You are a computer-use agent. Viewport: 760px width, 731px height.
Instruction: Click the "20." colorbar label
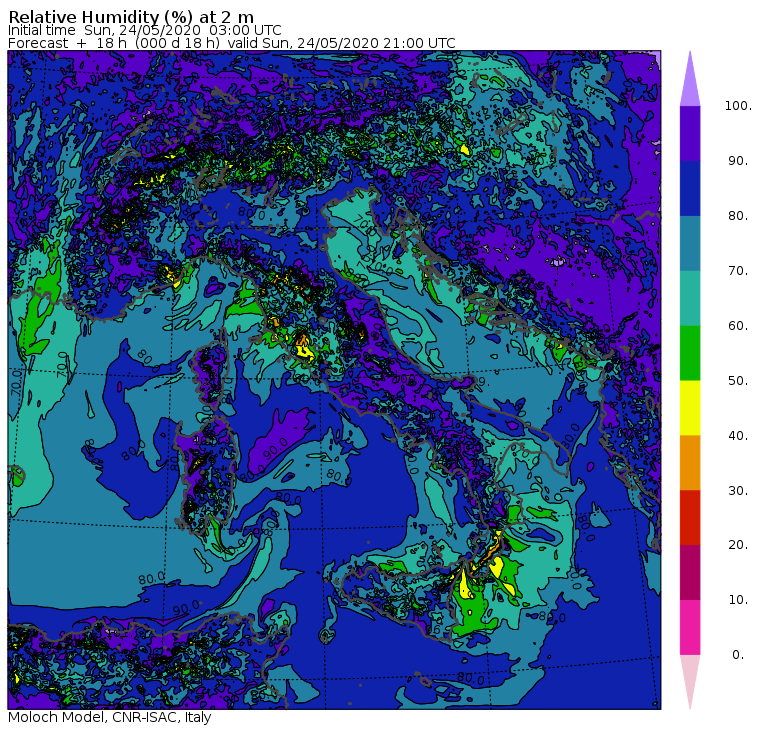(x=738, y=545)
